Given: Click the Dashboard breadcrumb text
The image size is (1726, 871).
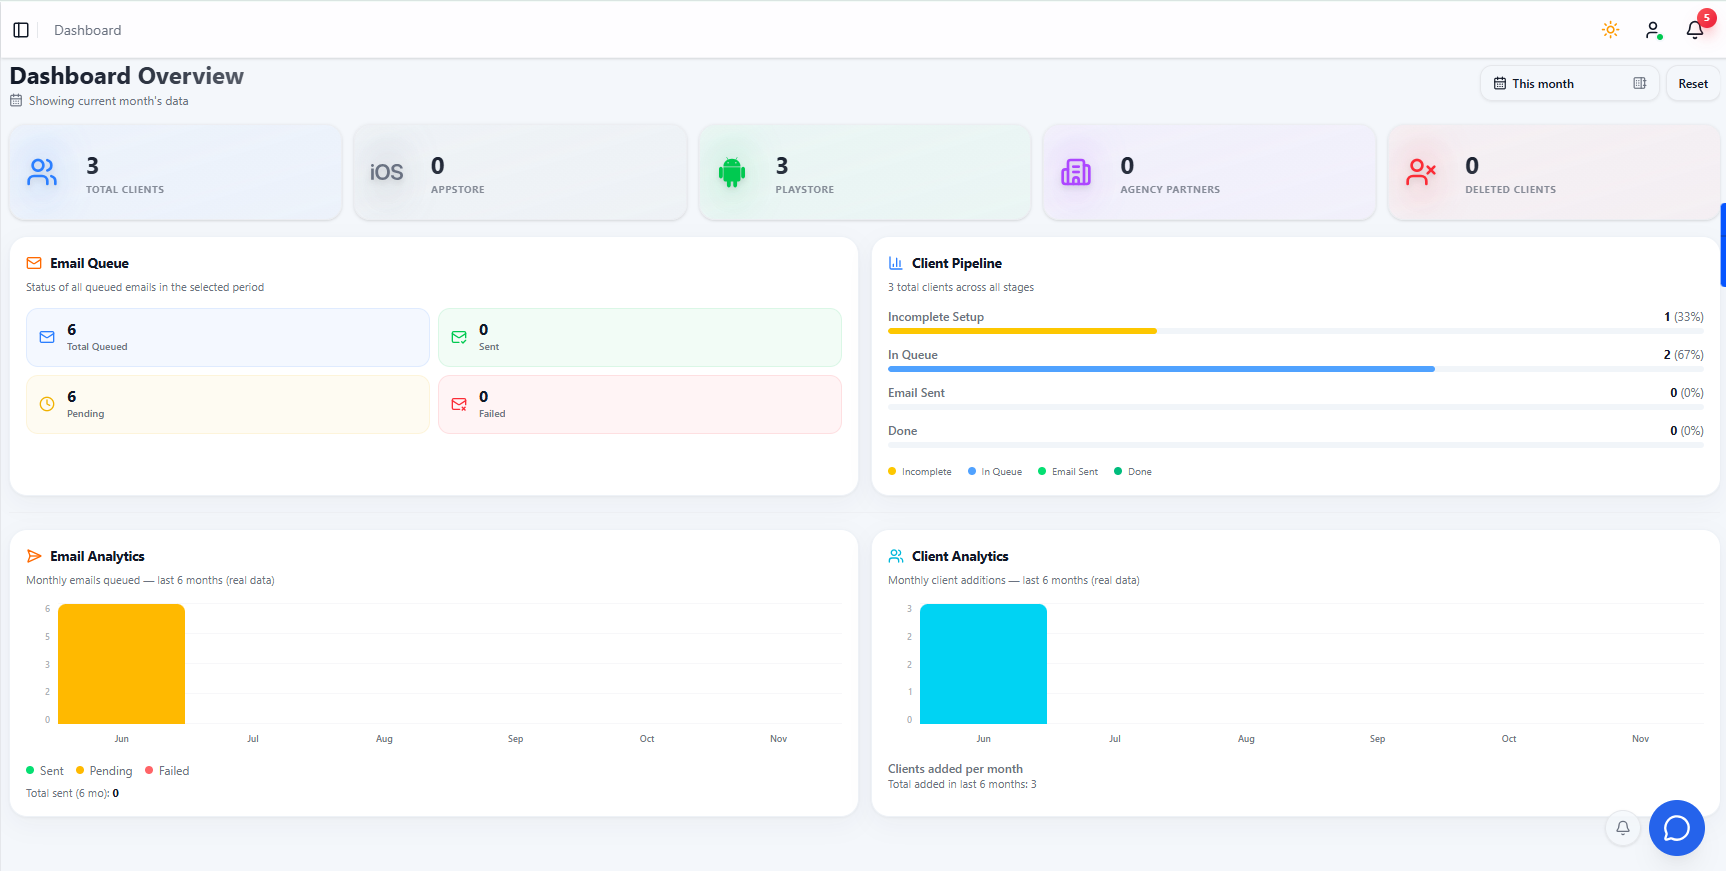Looking at the screenshot, I should point(88,30).
